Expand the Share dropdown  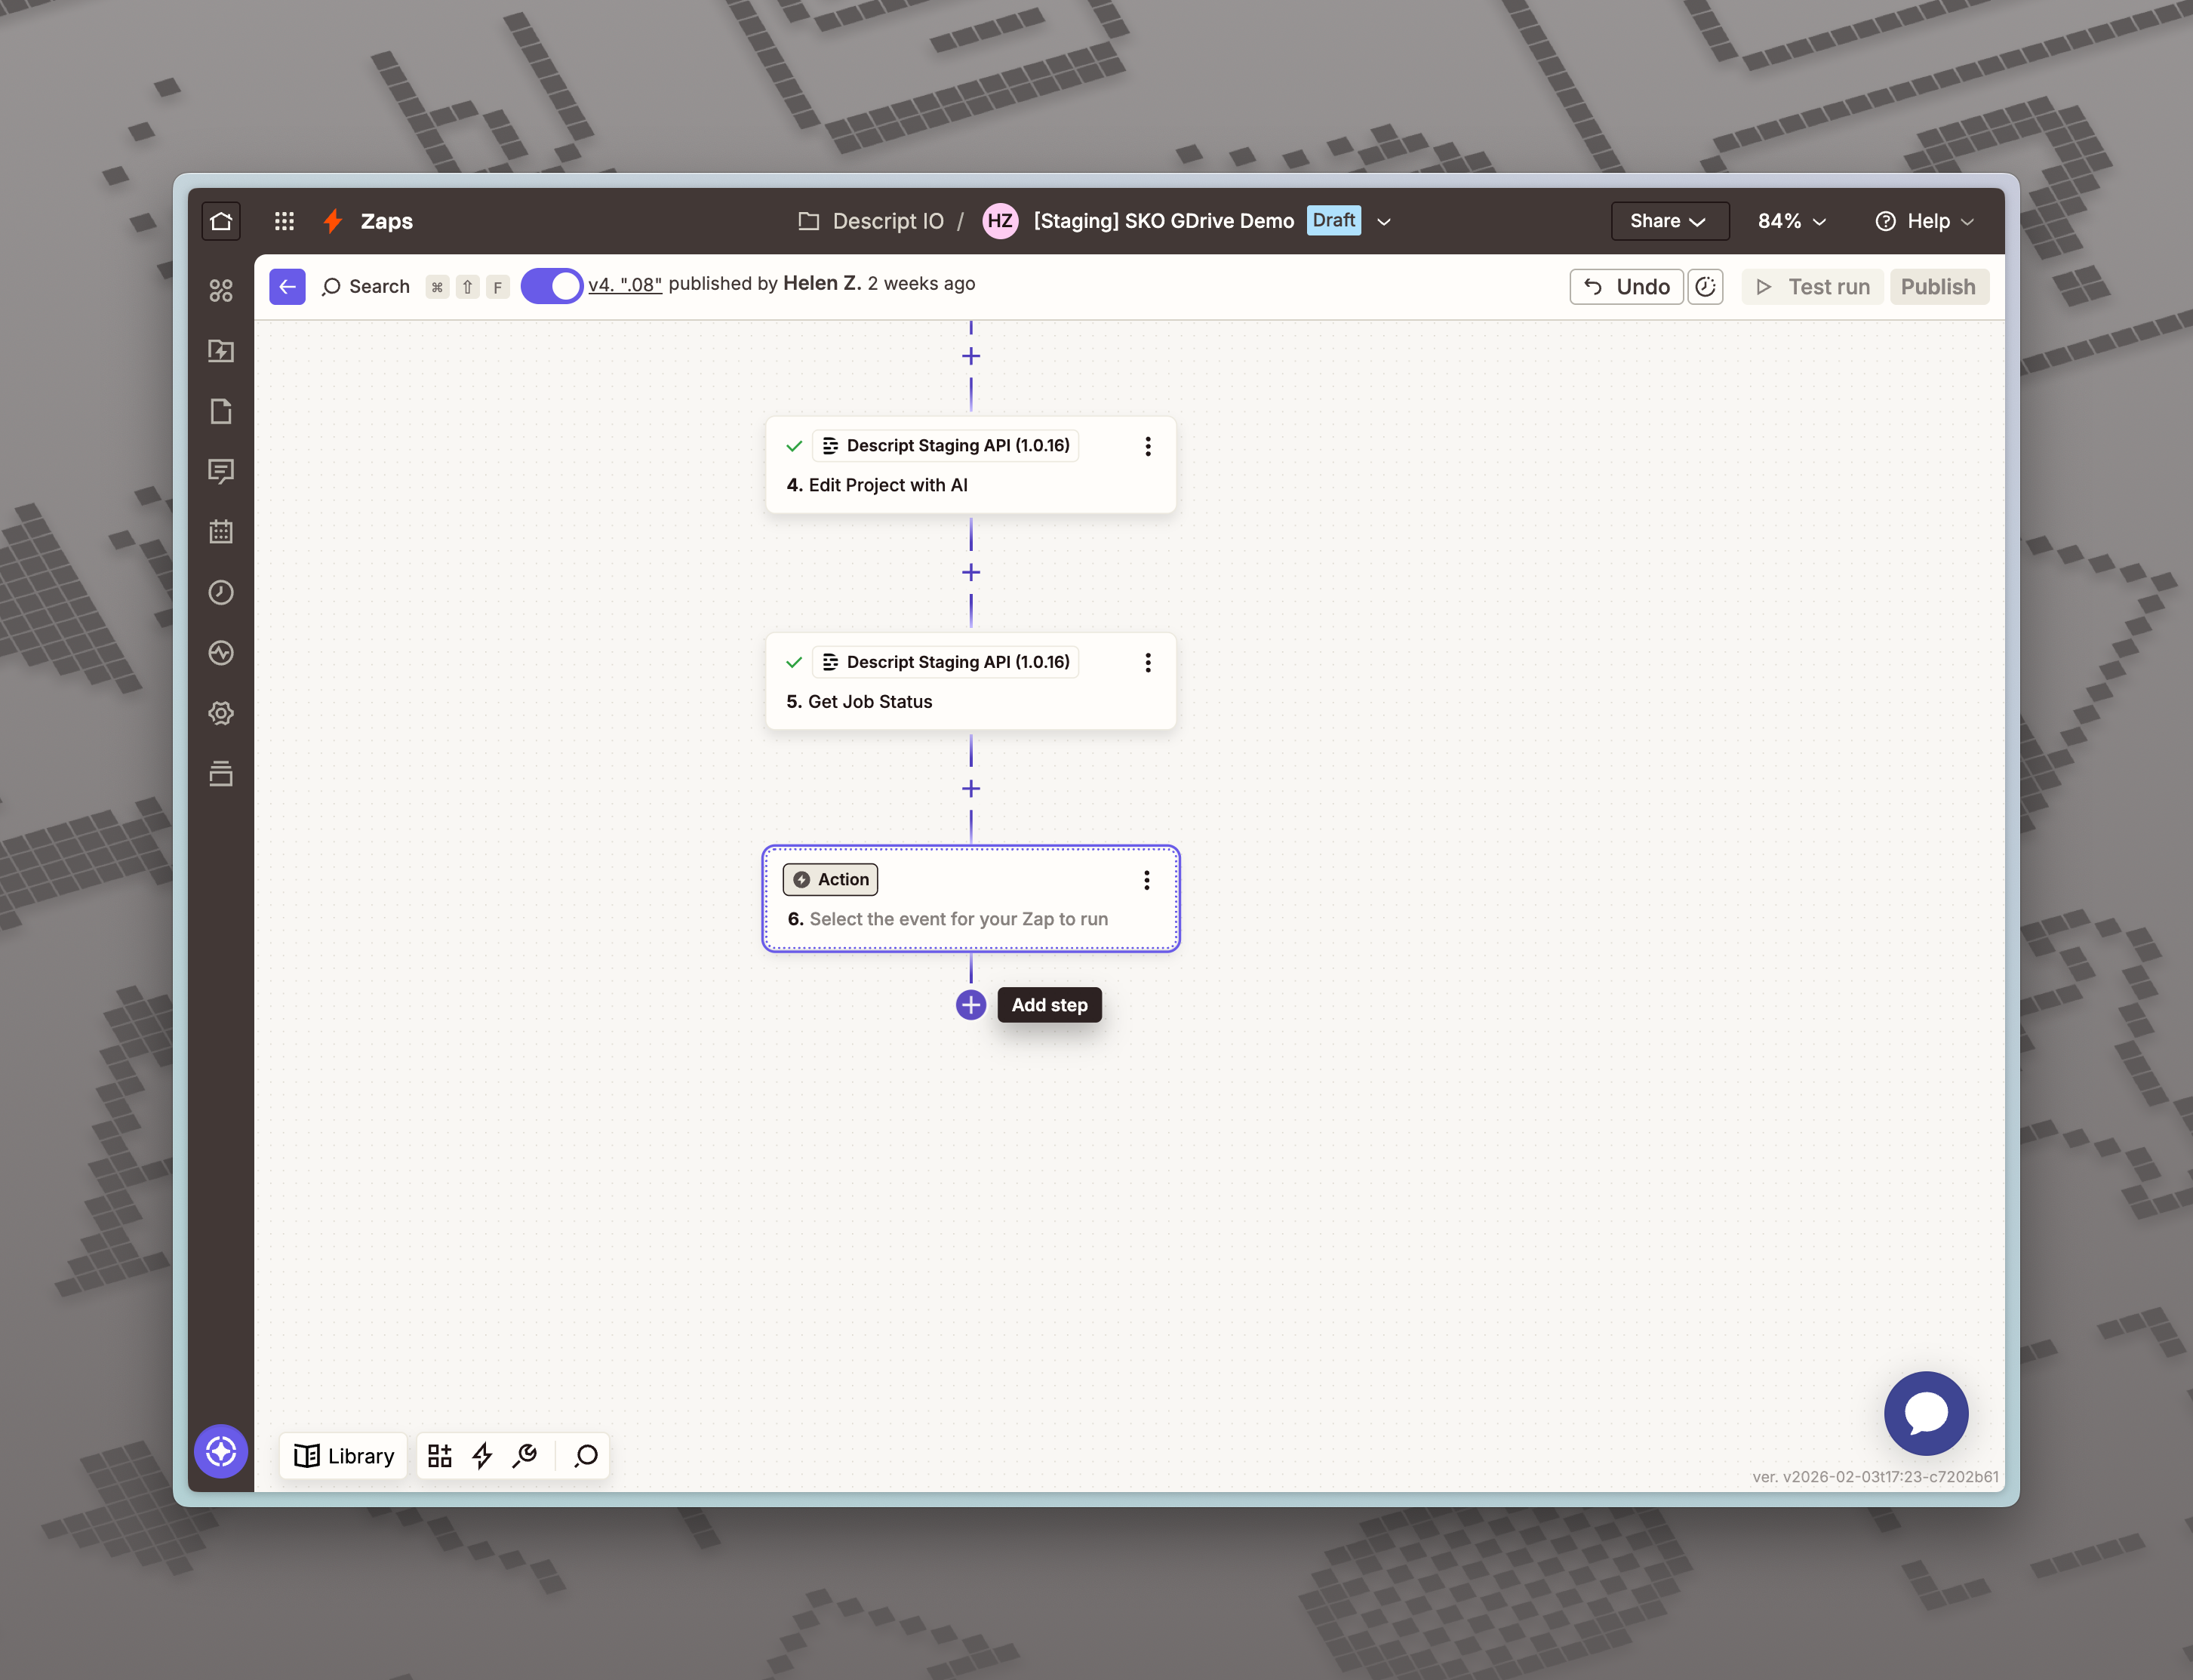pos(1668,221)
